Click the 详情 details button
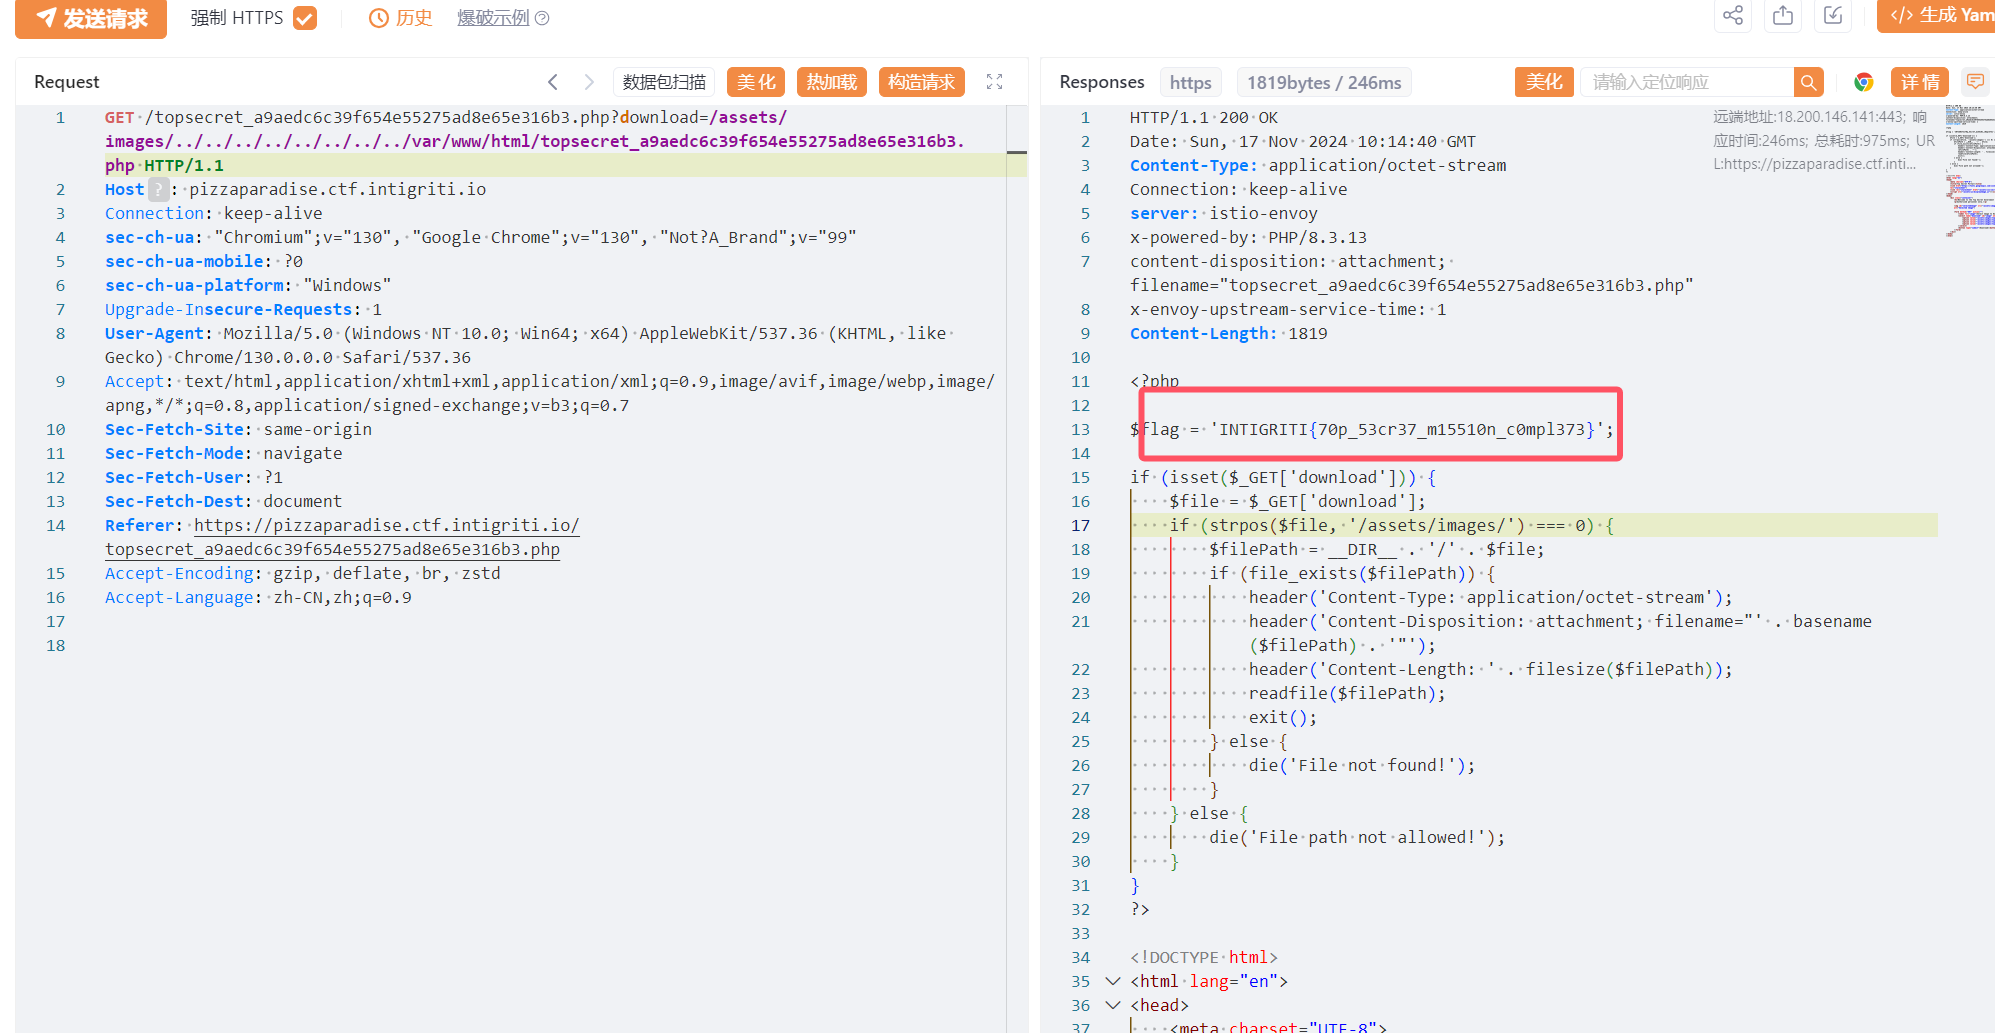The height and width of the screenshot is (1033, 1995). pyautogui.click(x=1920, y=82)
